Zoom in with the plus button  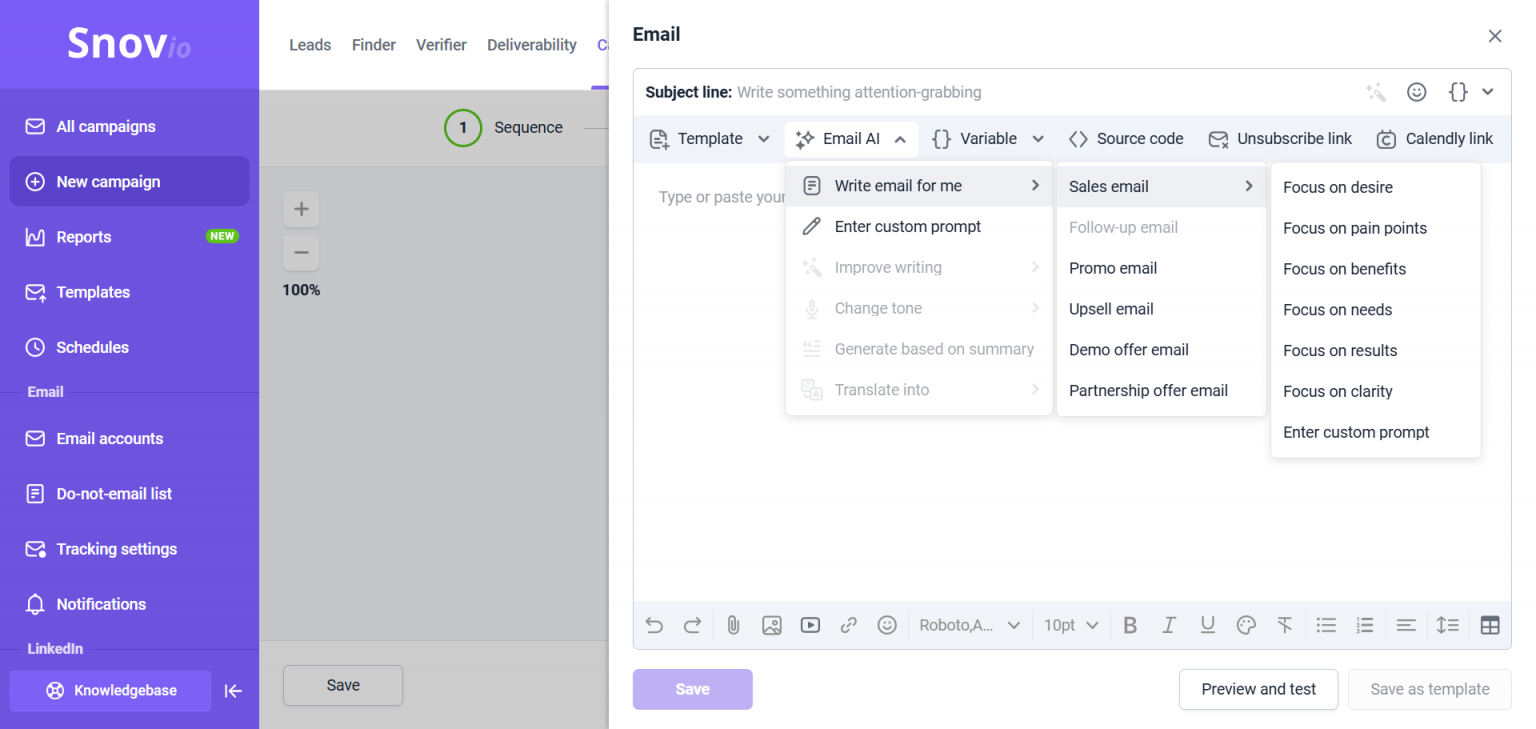301,209
